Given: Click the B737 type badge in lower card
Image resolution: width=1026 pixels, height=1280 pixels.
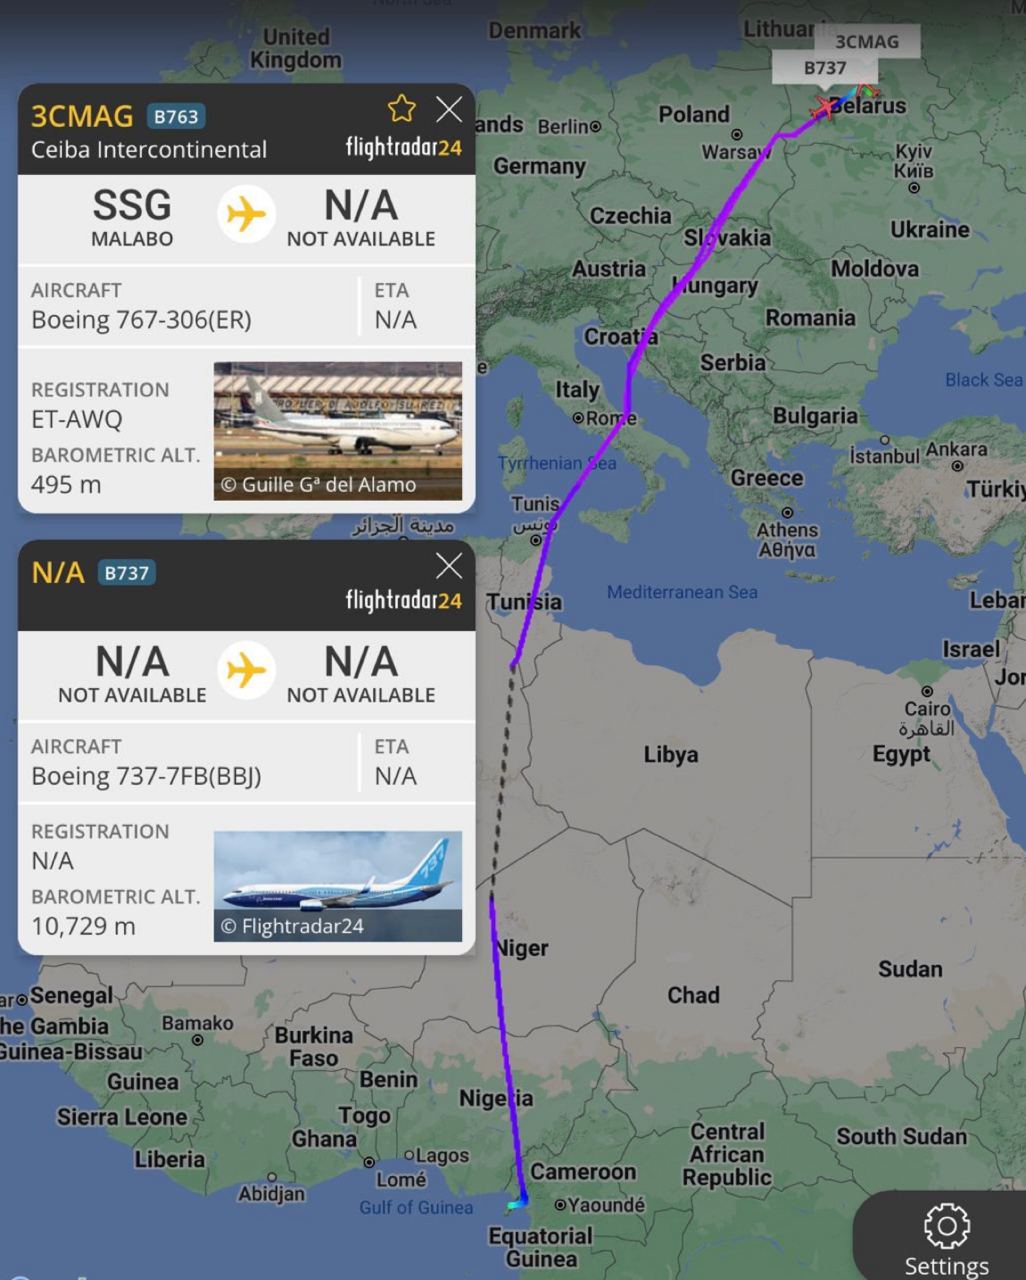Looking at the screenshot, I should [x=126, y=573].
